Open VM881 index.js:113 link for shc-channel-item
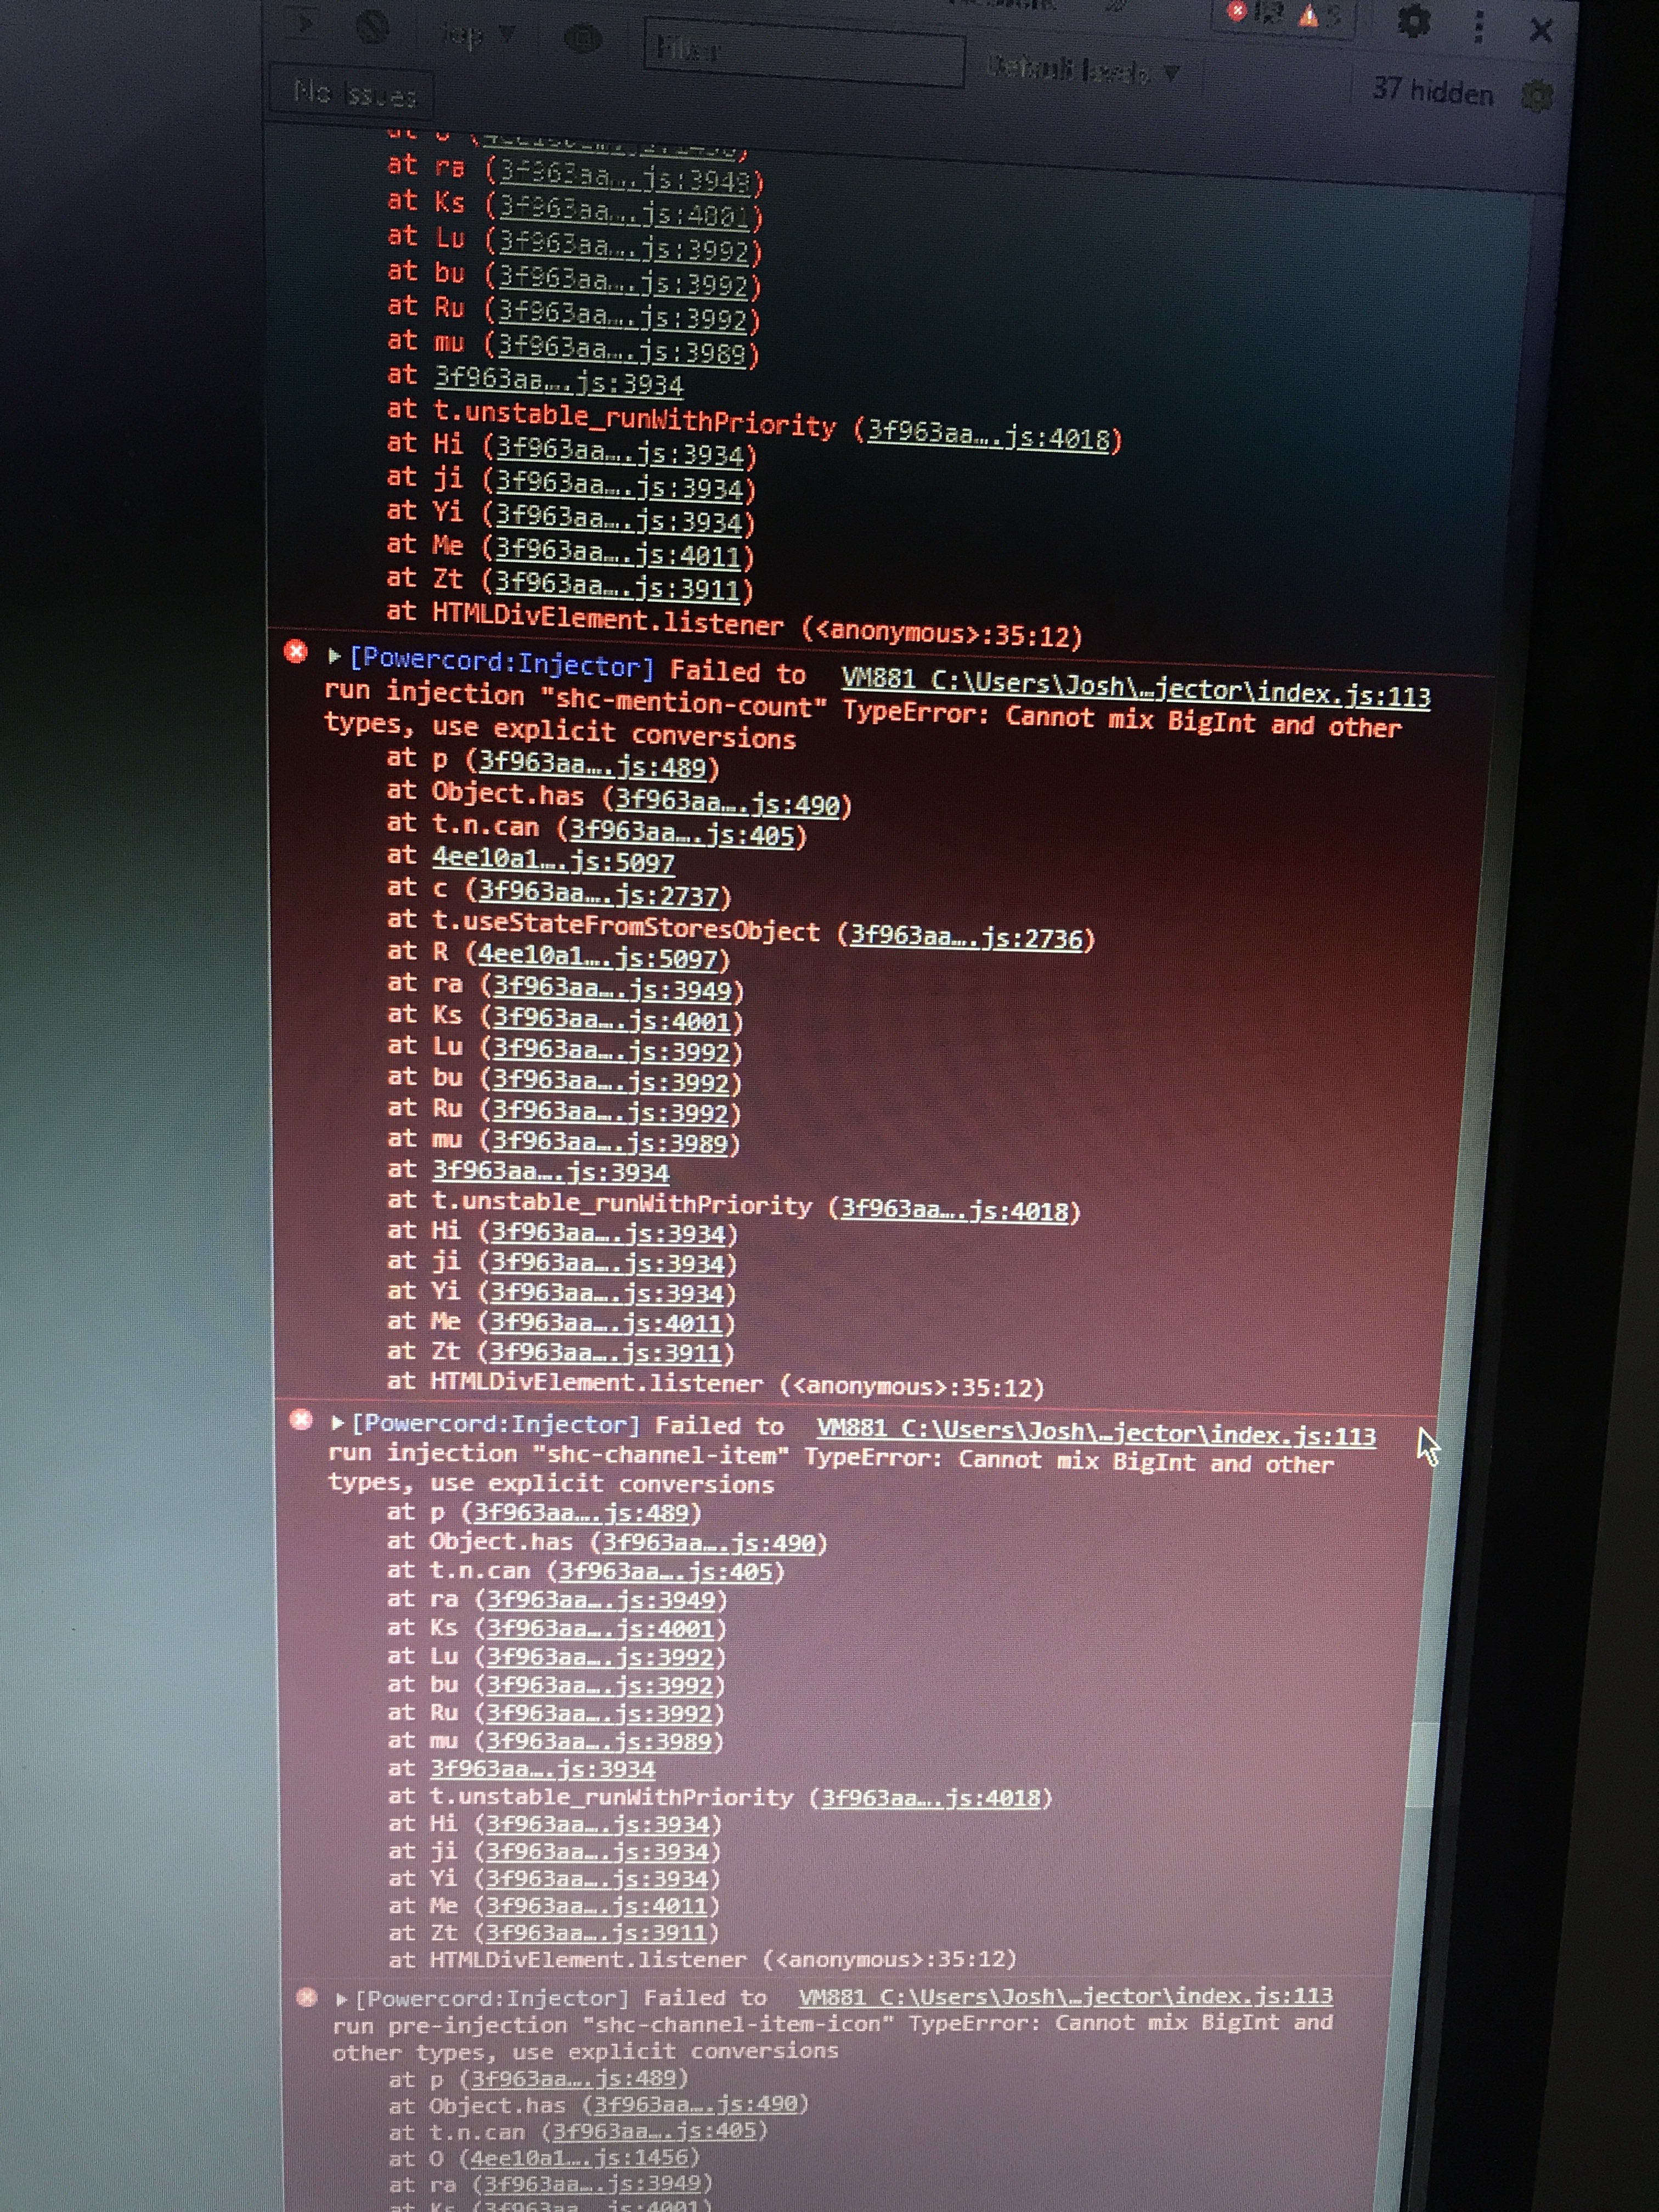 [x=1096, y=1434]
